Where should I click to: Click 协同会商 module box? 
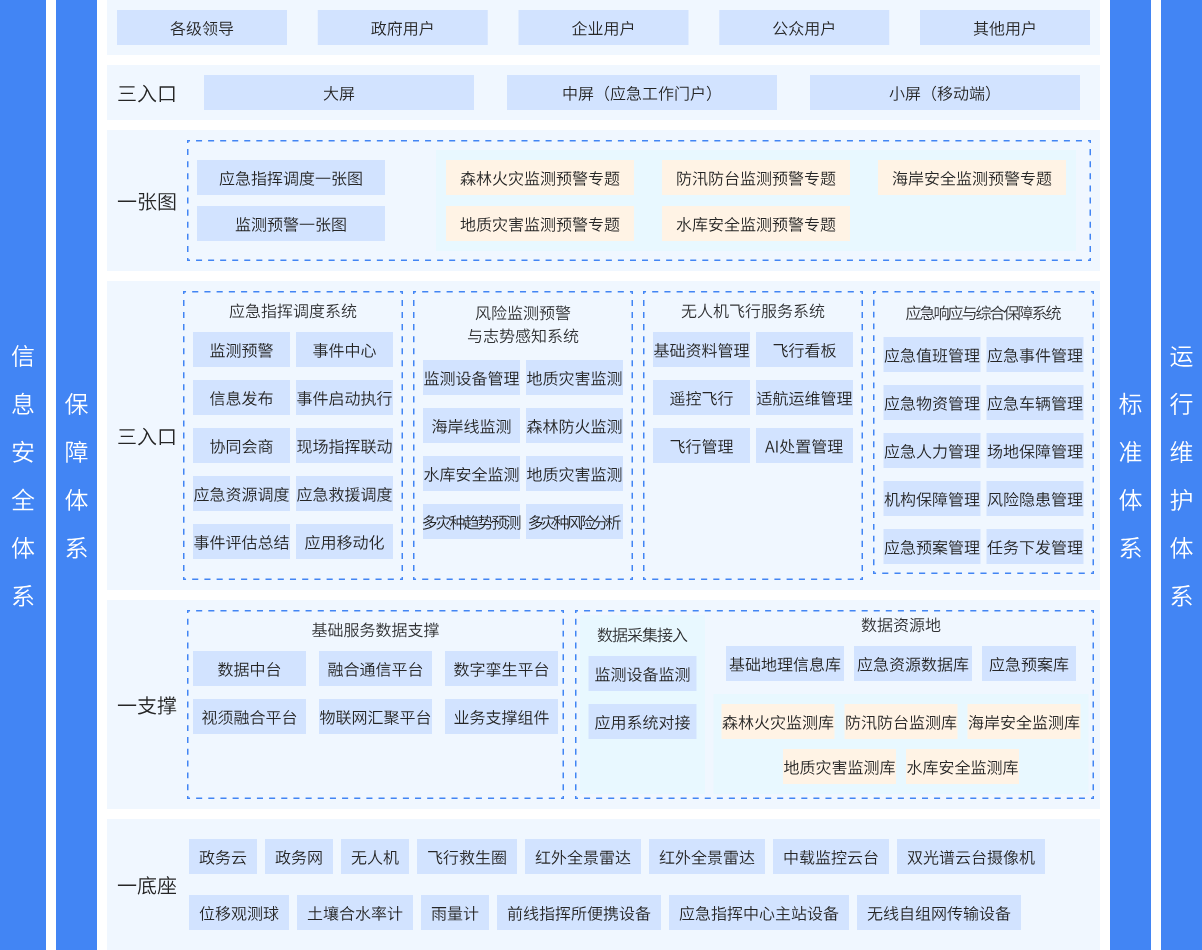(241, 446)
